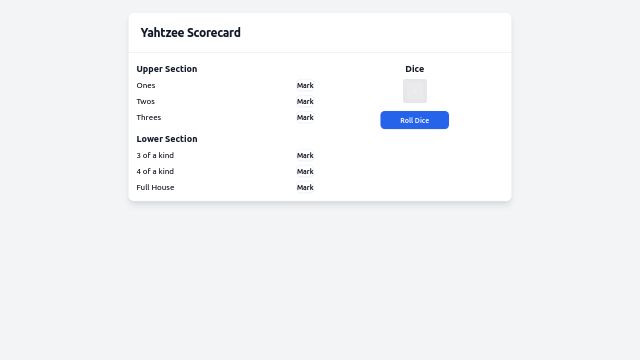Mark the 4 of a kind row
Image resolution: width=640 pixels, height=360 pixels.
[305, 171]
